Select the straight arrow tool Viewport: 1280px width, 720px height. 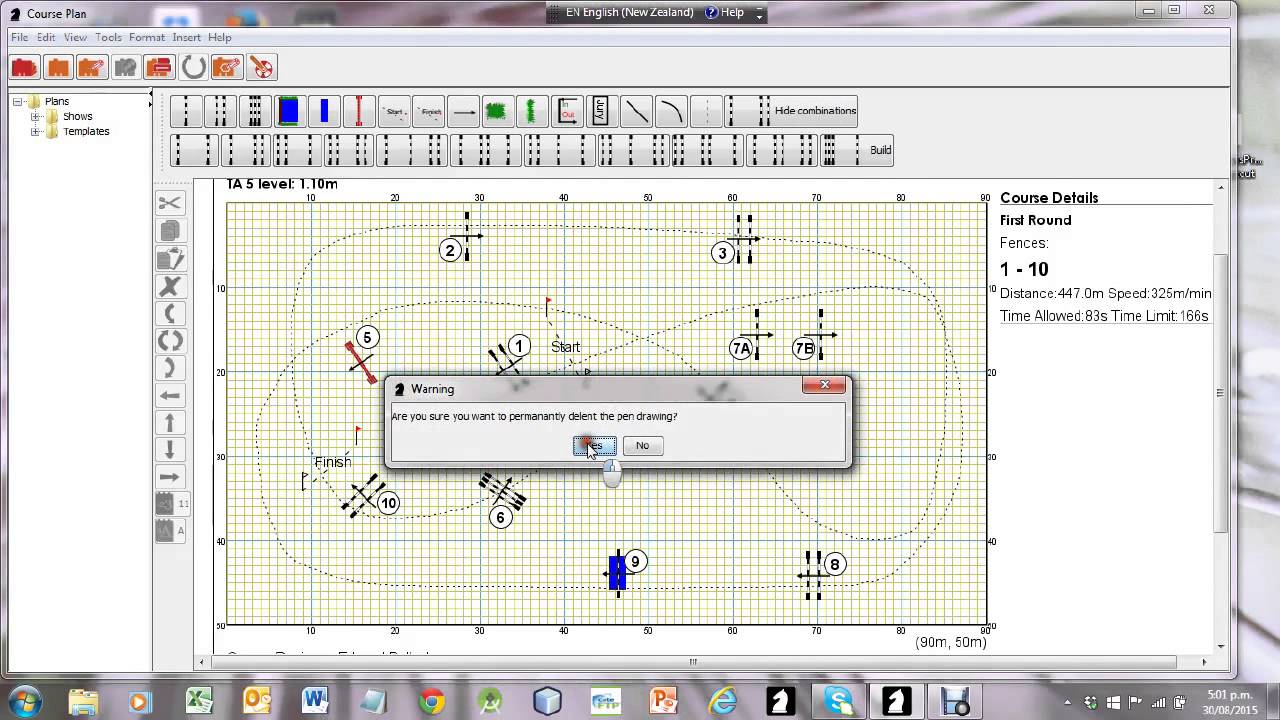click(464, 111)
